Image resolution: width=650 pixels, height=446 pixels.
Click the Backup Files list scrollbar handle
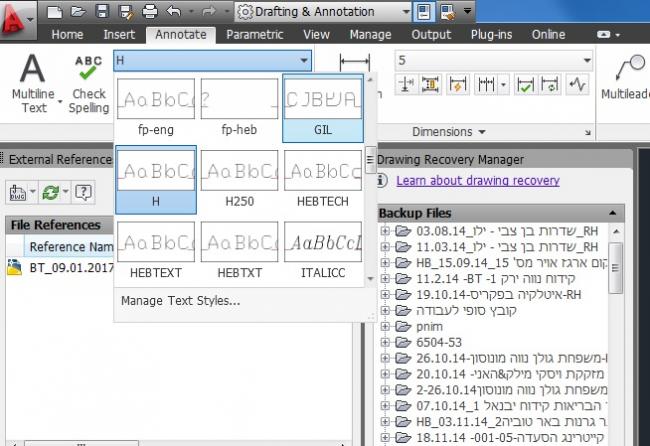pyautogui.click(x=615, y=268)
